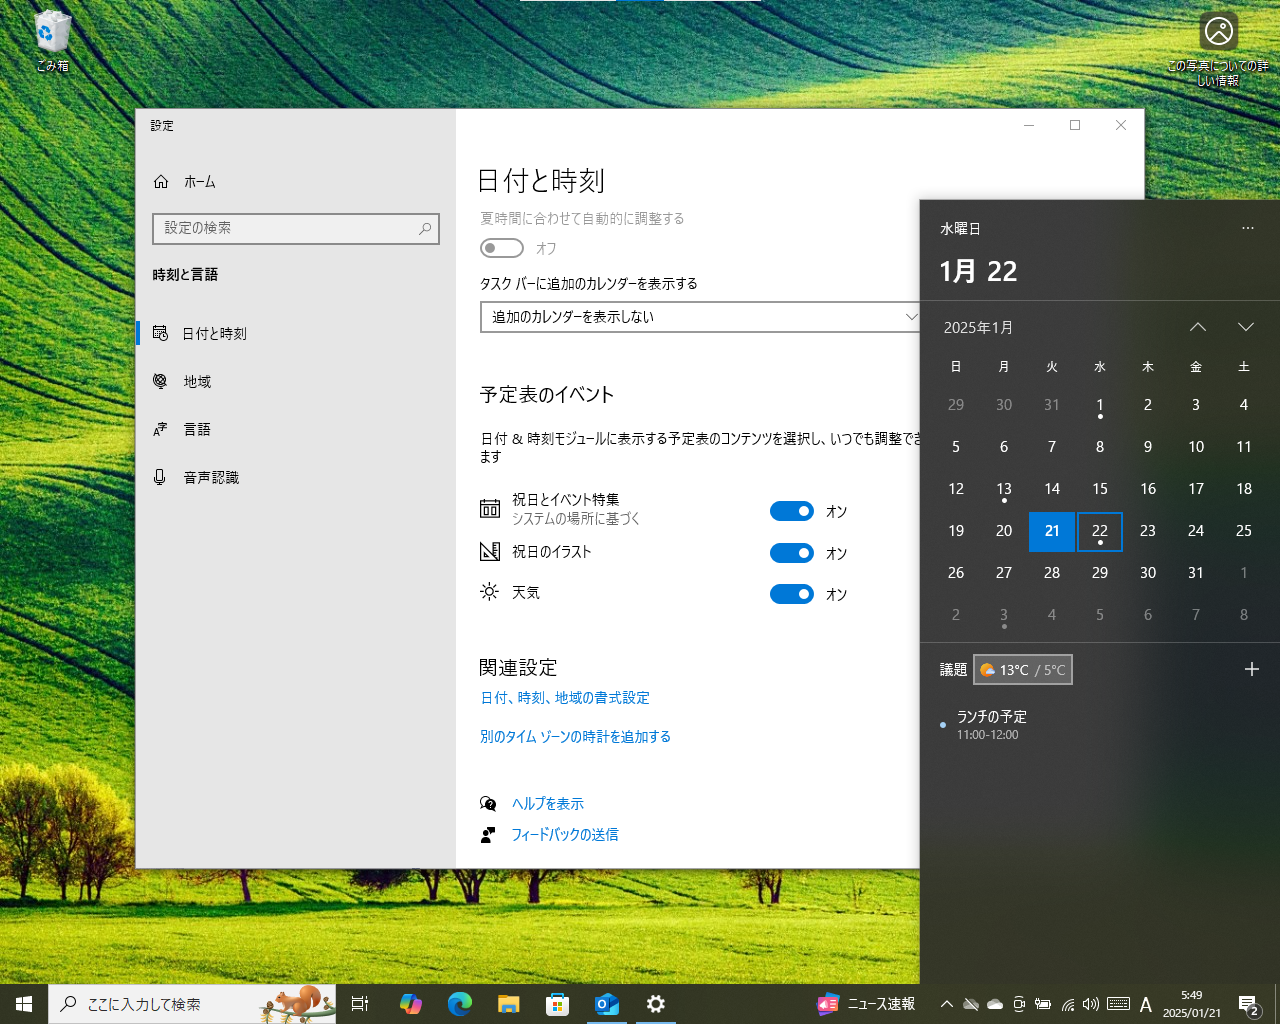Open the News flash (ニュース速報) taskbar widget
The height and width of the screenshot is (1024, 1280).
click(x=866, y=1004)
